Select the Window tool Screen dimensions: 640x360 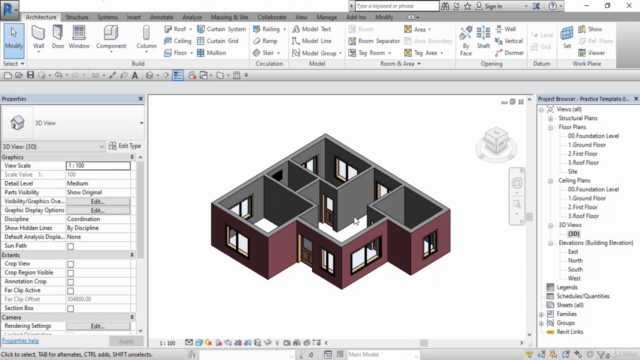79,38
